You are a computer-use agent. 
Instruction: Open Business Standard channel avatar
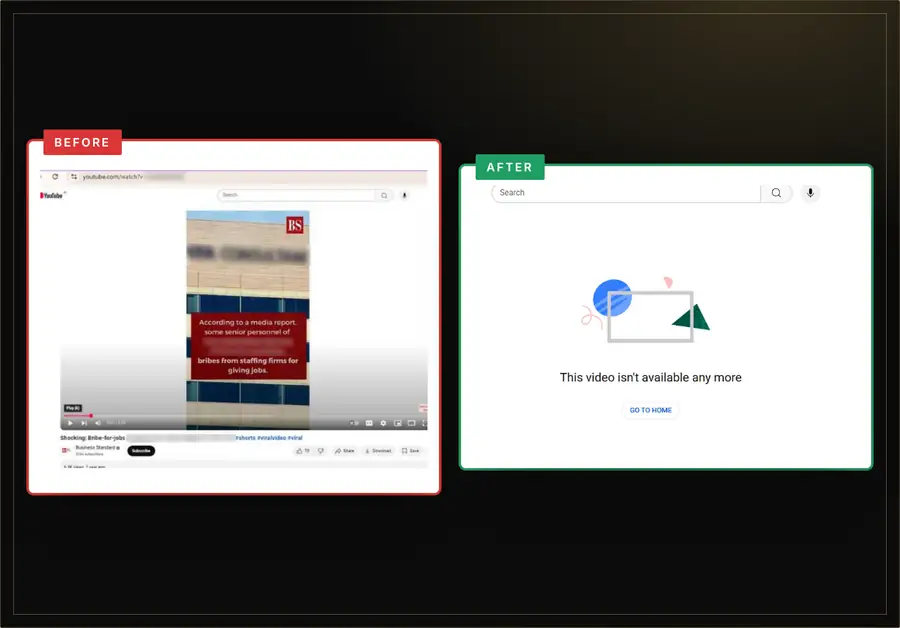tap(66, 451)
